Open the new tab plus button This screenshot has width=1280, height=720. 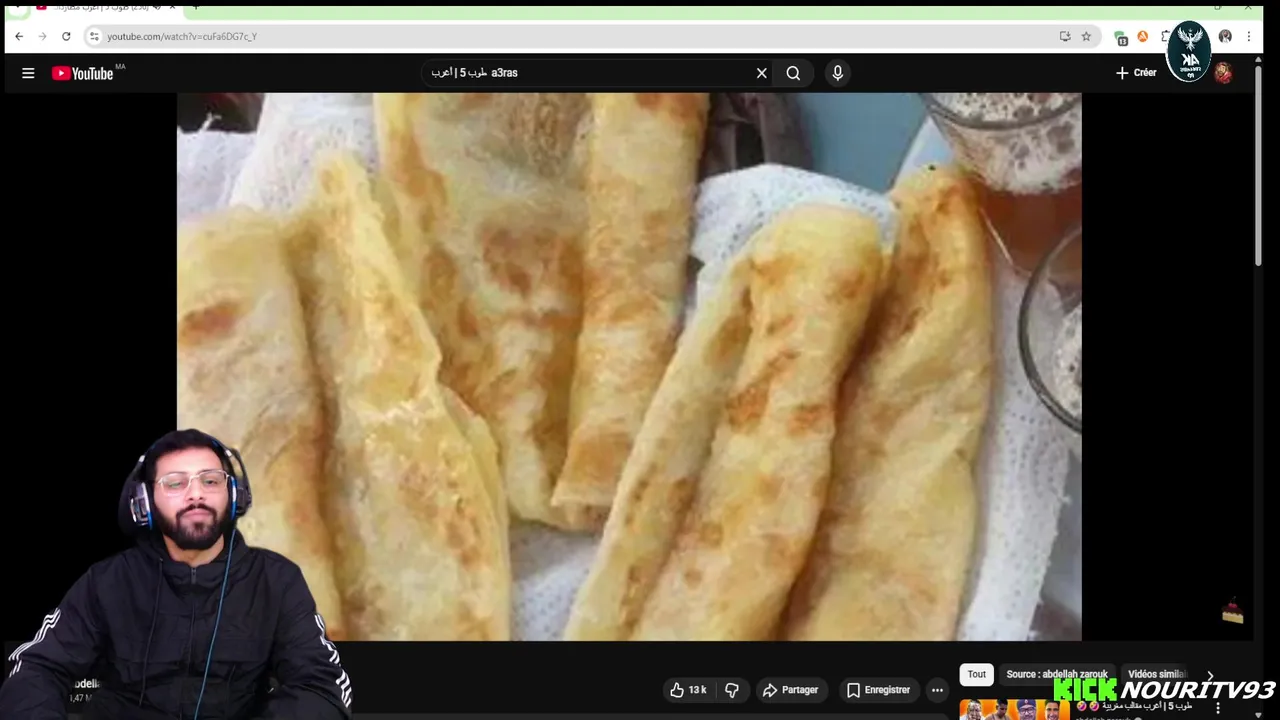pyautogui.click(x=196, y=6)
